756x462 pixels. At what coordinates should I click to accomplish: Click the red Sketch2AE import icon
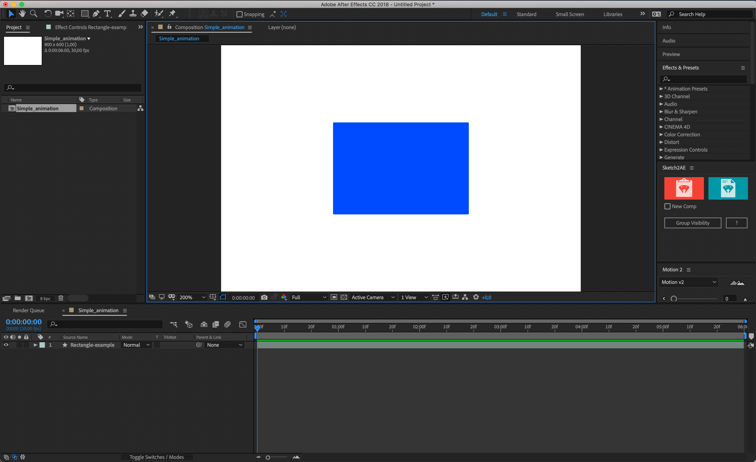click(684, 188)
